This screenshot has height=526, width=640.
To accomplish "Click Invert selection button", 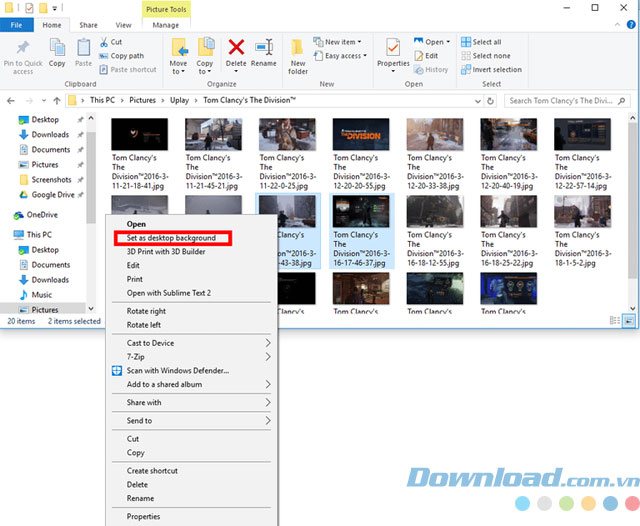I will [x=490, y=70].
